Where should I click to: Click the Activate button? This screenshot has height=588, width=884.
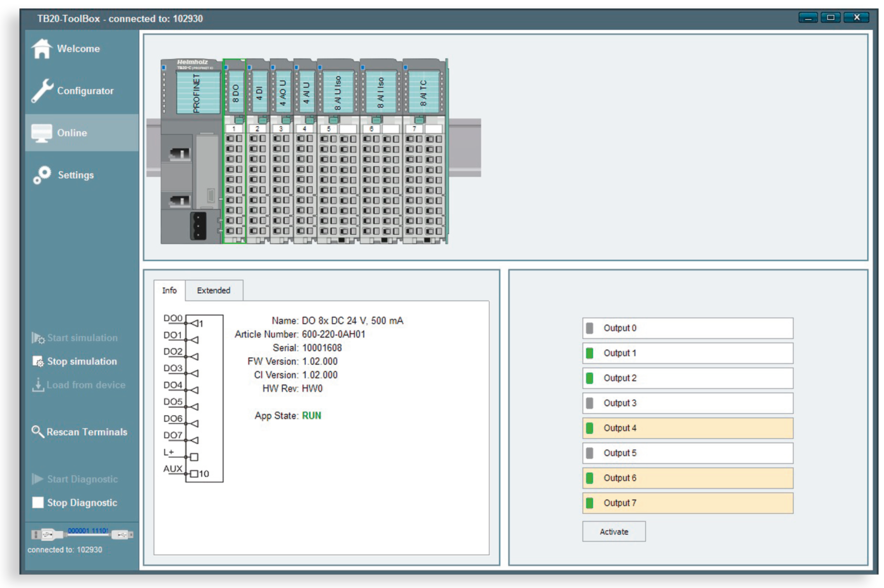[x=614, y=532]
